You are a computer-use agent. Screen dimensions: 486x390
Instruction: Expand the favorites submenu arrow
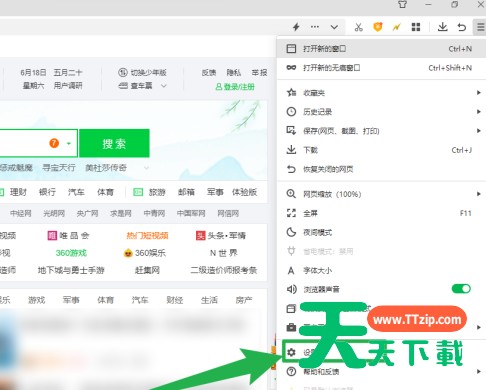click(479, 93)
